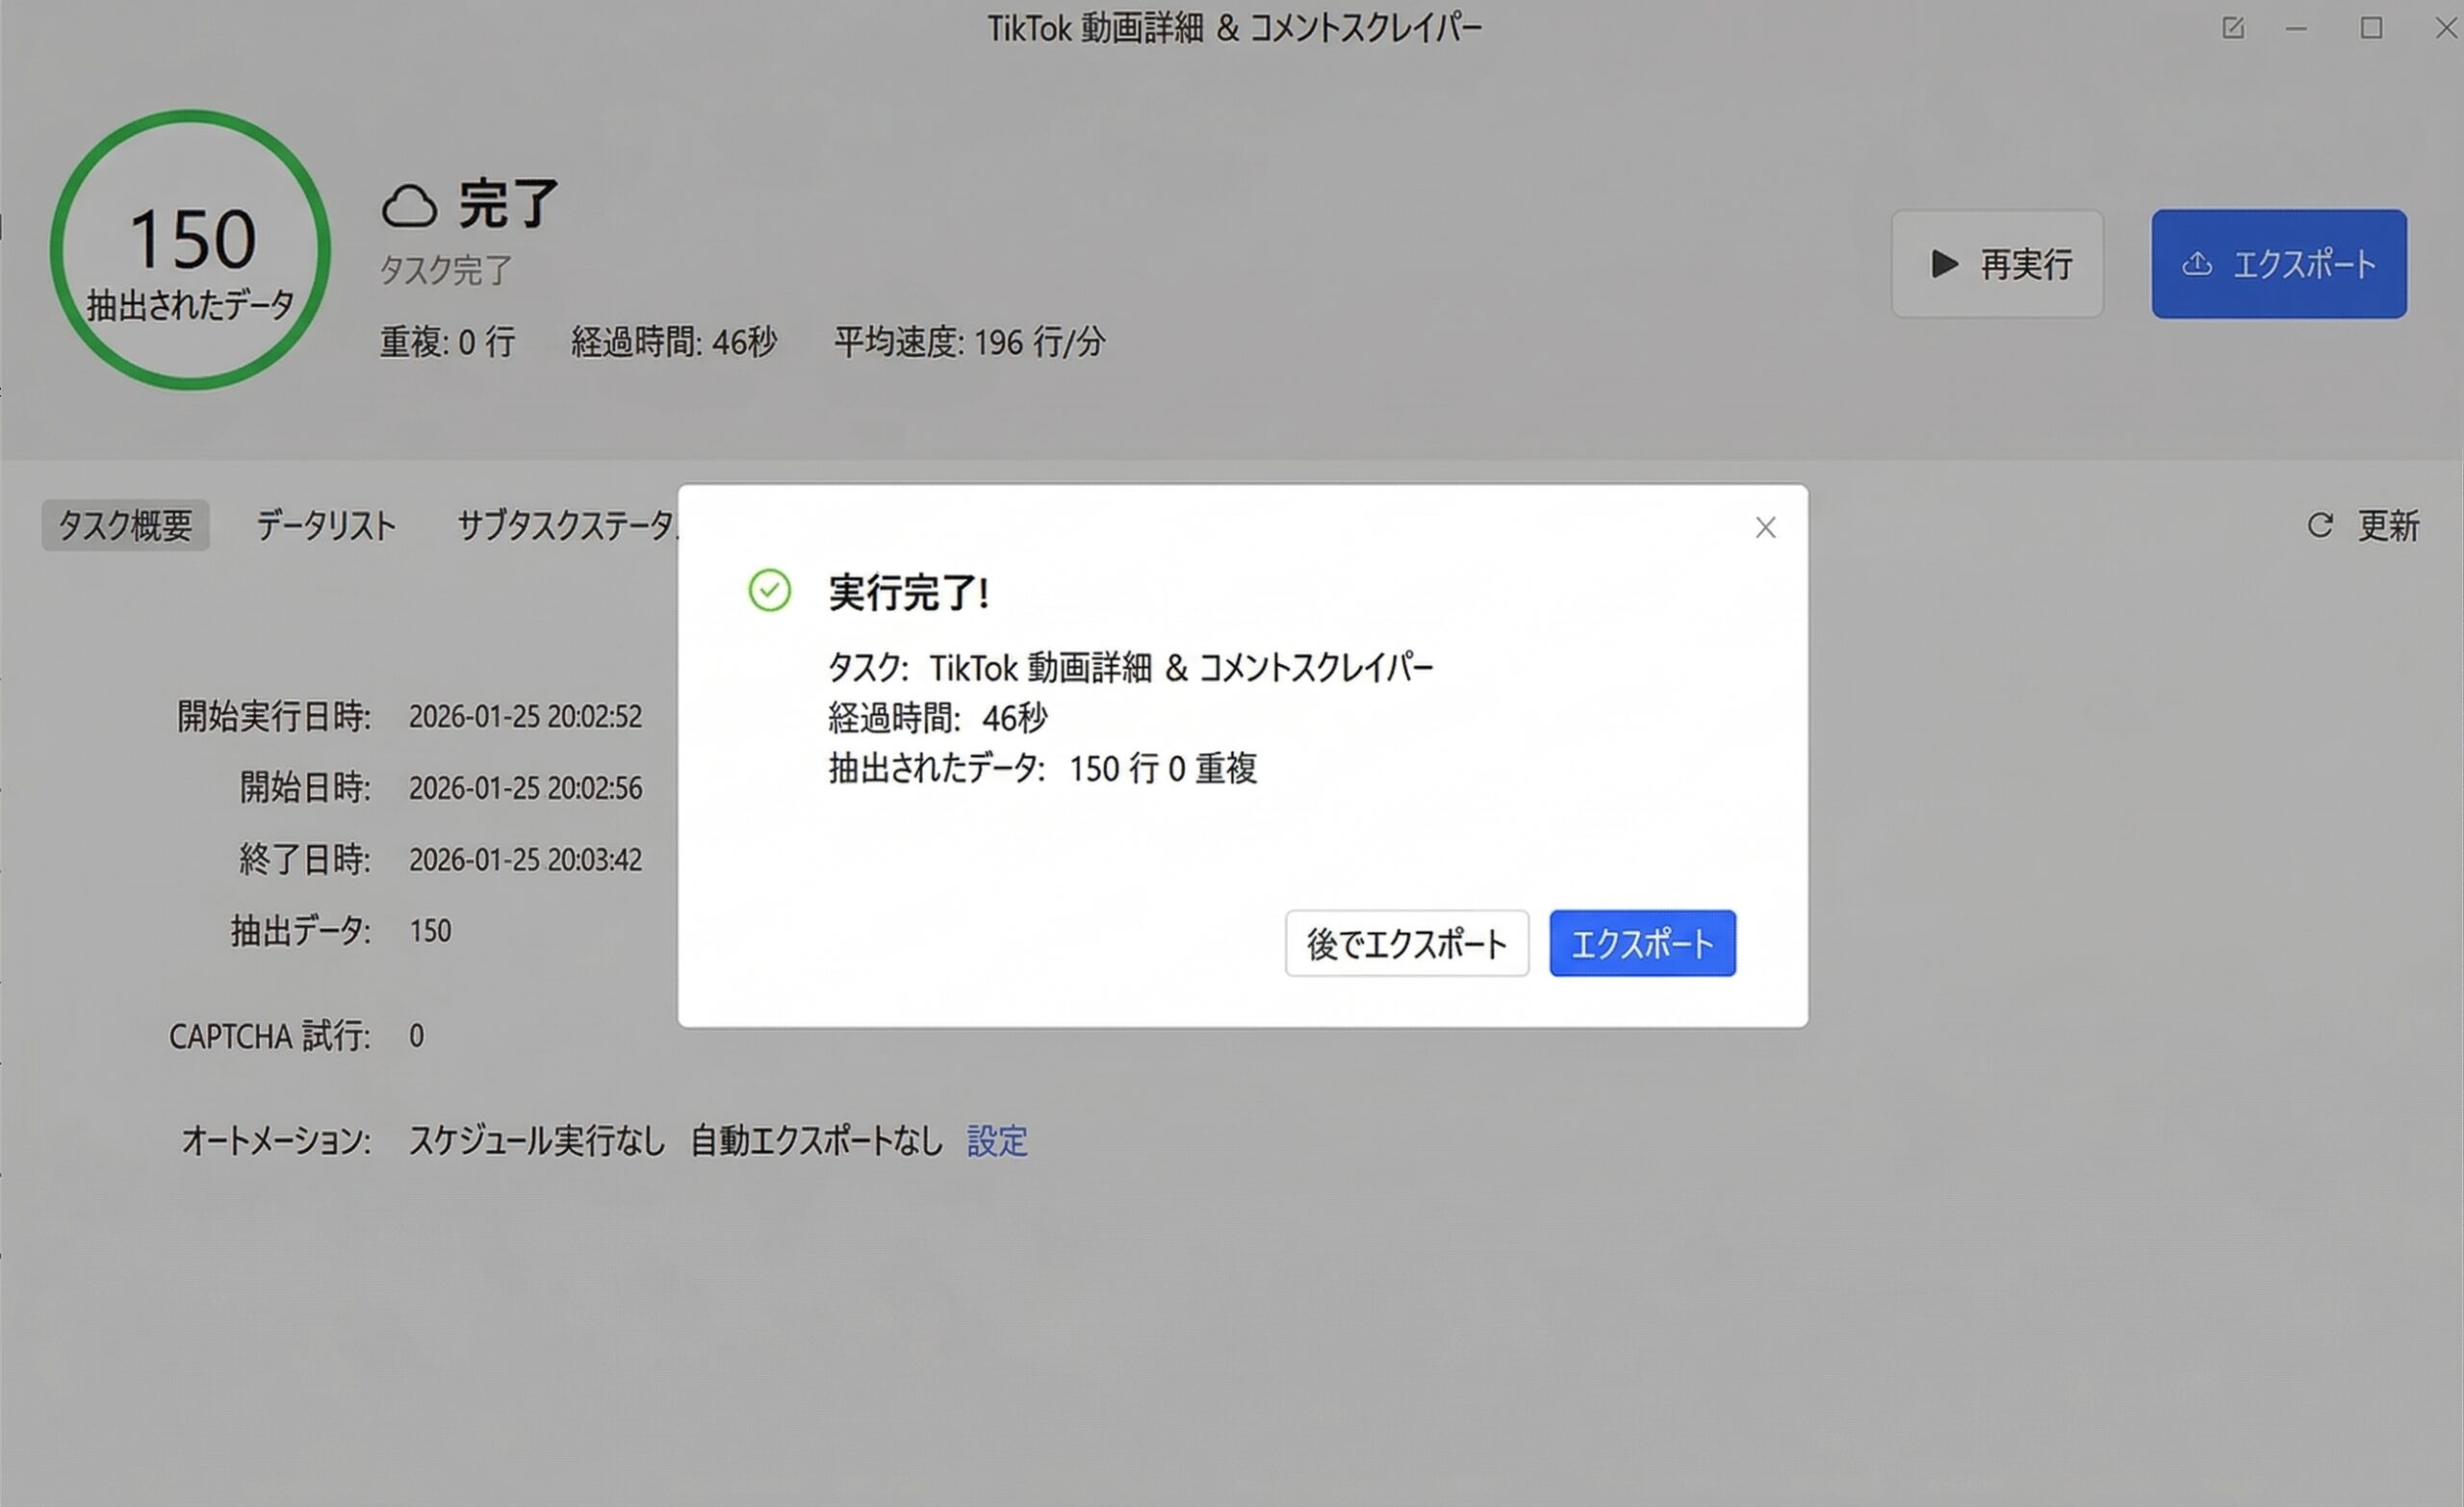Open the automation 設定 link

tap(996, 1140)
